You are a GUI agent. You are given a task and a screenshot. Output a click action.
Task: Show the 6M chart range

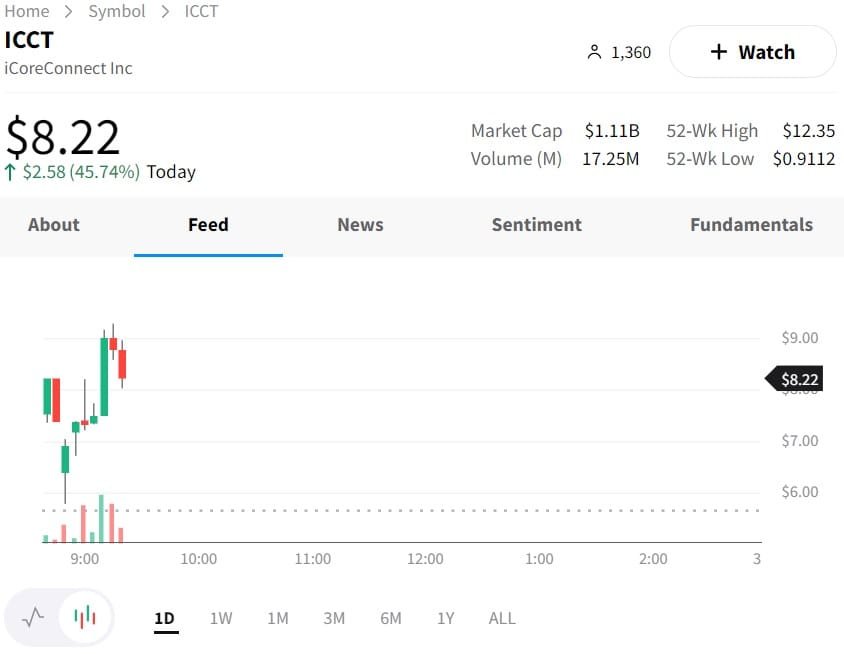tap(391, 618)
